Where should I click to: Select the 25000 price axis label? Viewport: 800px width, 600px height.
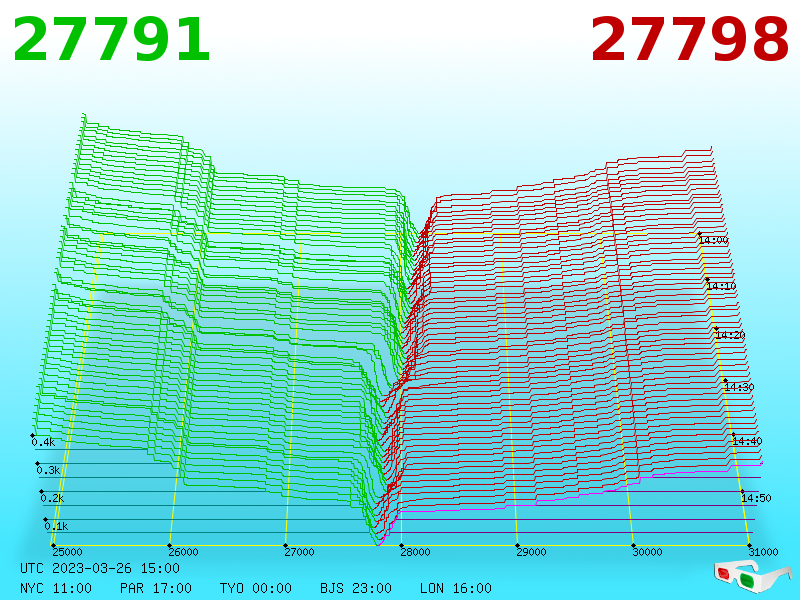pyautogui.click(x=67, y=552)
